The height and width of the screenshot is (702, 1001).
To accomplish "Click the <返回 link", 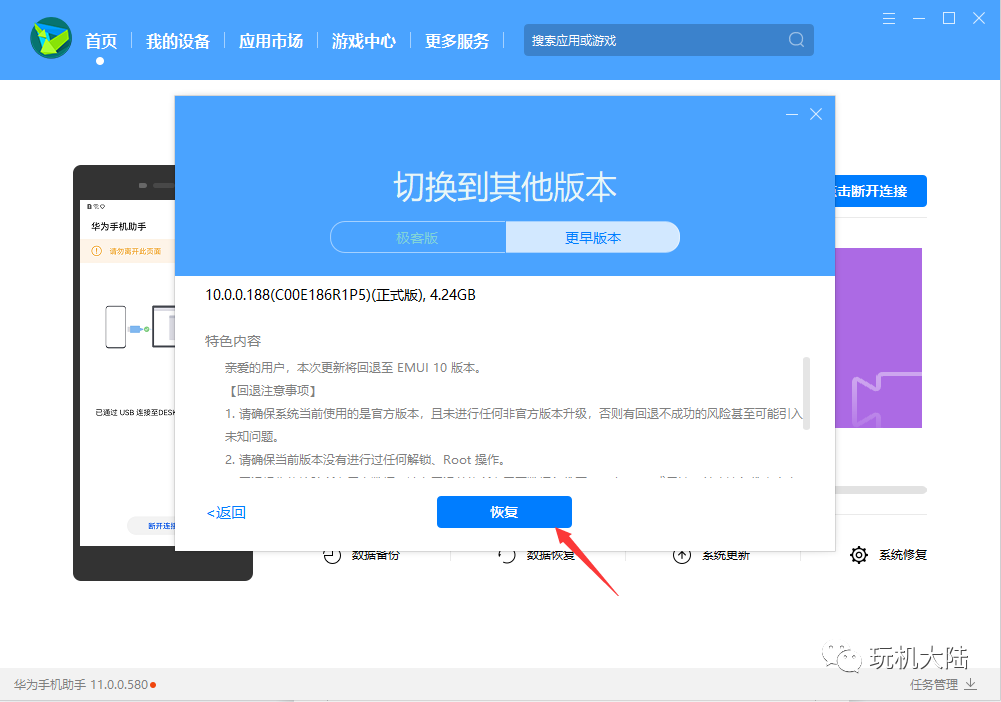I will 226,512.
